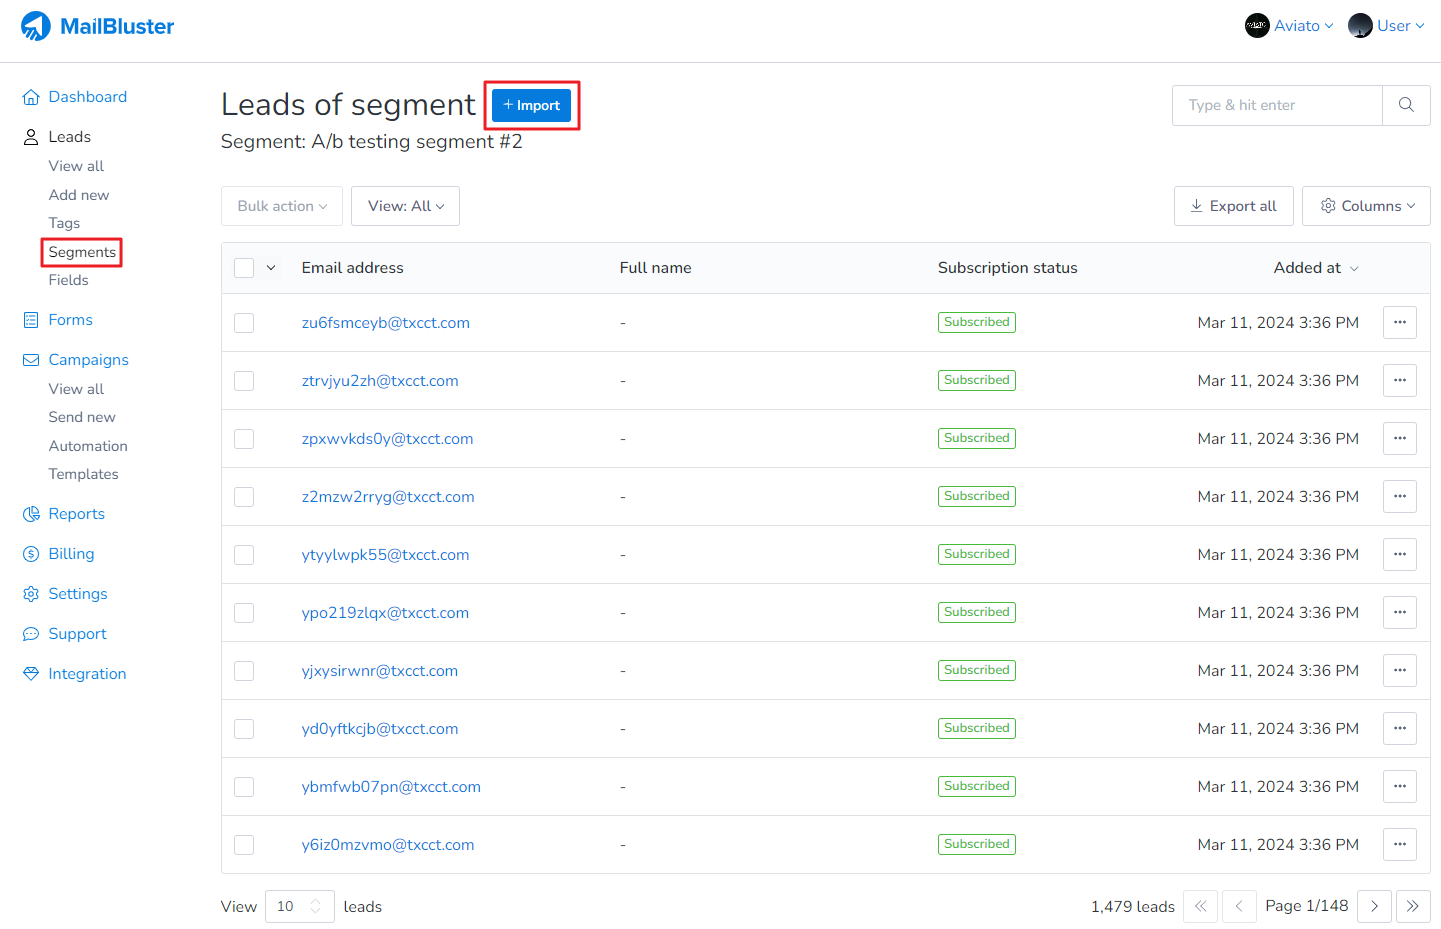Go to Templates under Campaigns
The image size is (1441, 929).
click(83, 474)
